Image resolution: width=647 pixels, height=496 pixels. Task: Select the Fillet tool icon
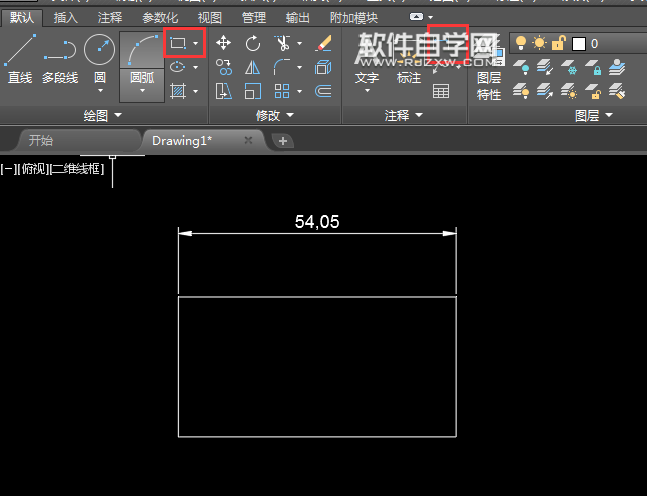click(282, 67)
